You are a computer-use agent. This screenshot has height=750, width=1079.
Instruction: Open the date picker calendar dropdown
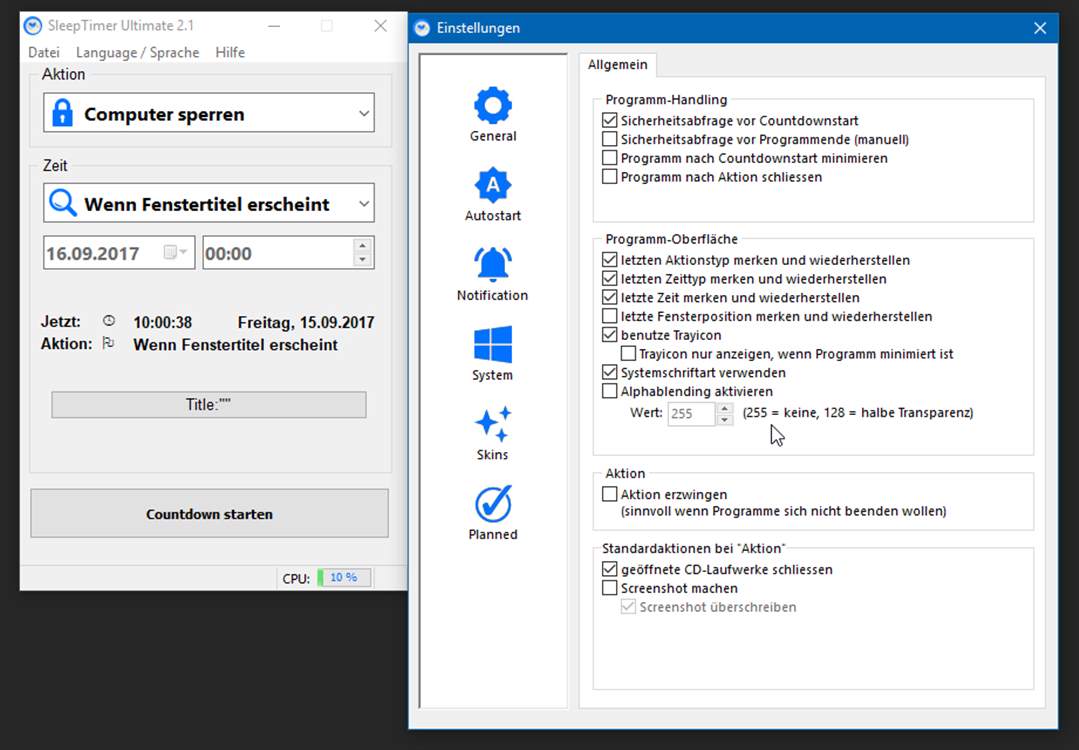tap(175, 253)
